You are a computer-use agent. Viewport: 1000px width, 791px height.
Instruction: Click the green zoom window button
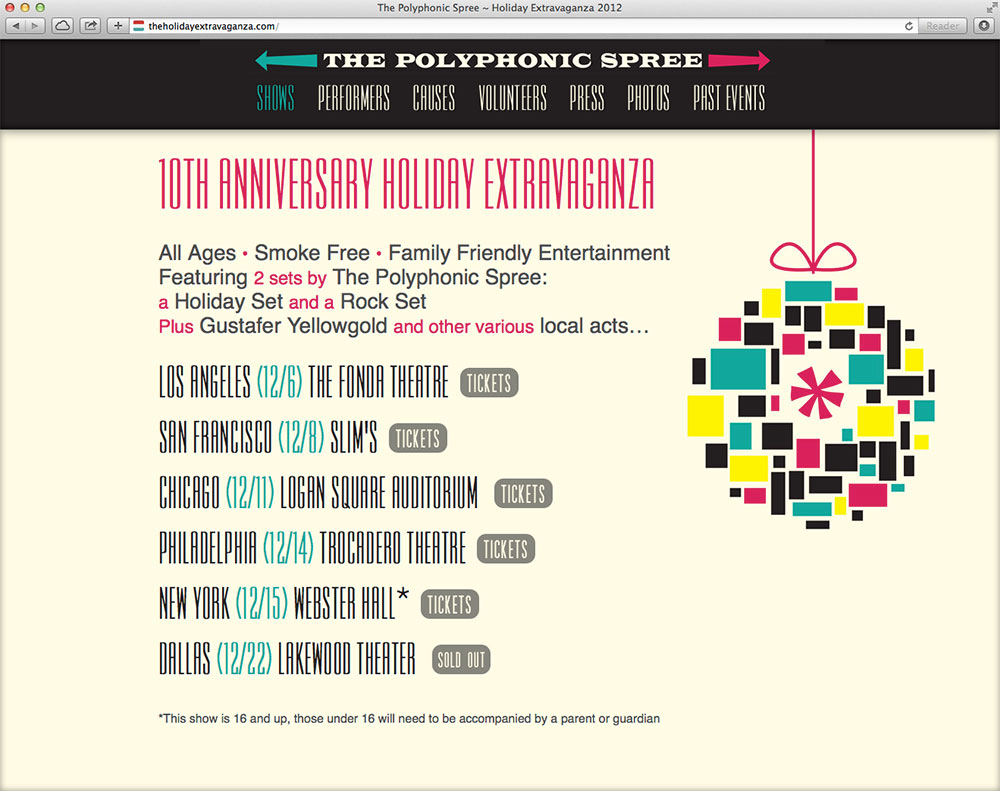click(x=40, y=8)
